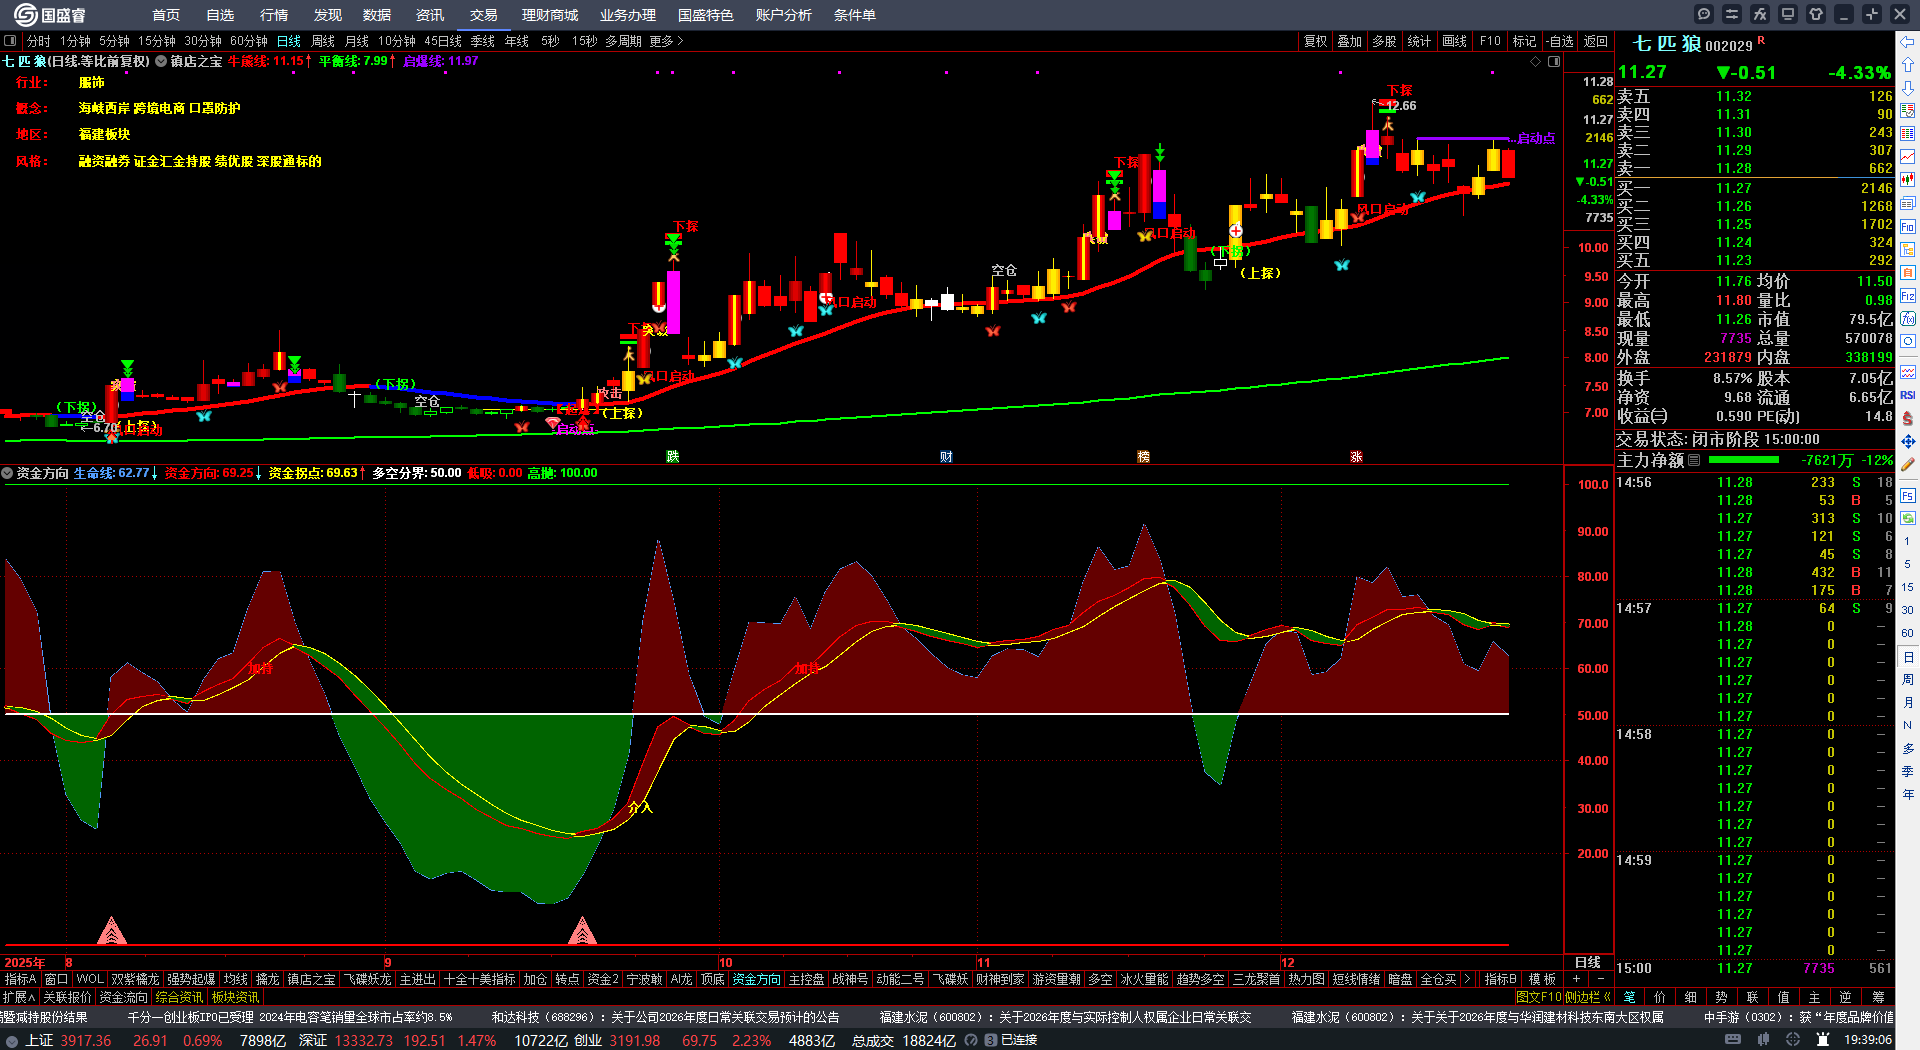Click the 上证 index value 3917.36
1920x1050 pixels.
tap(86, 1040)
